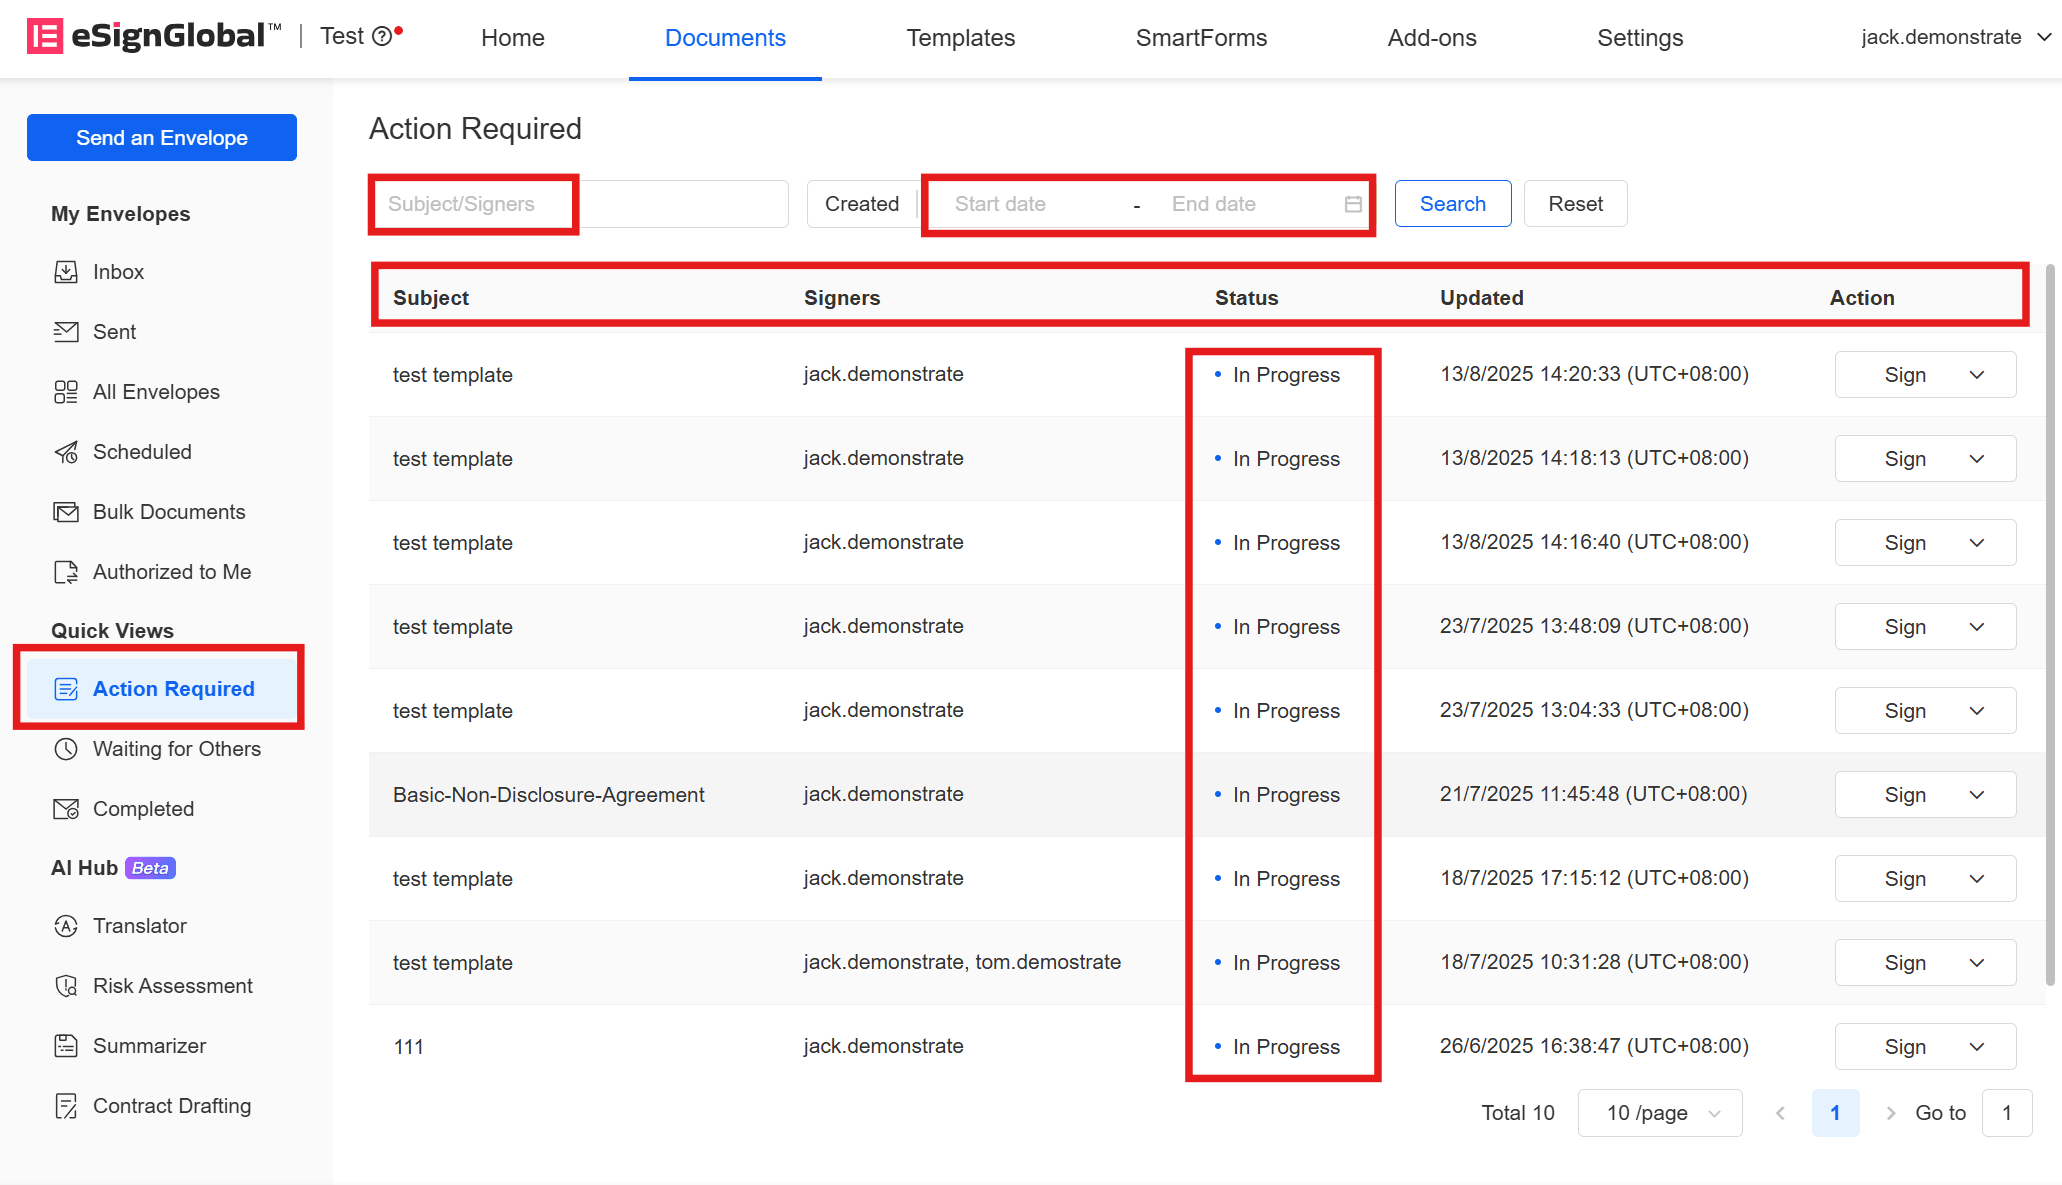The width and height of the screenshot is (2062, 1185).
Task: Click the help icon next to Test
Action: 382,37
